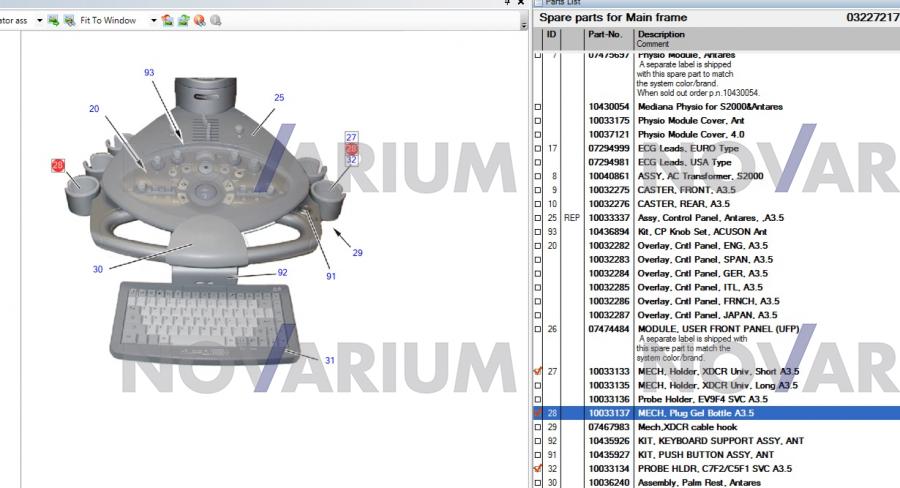Uncheck the checked box for ID 27
The image size is (900, 488).
(538, 371)
